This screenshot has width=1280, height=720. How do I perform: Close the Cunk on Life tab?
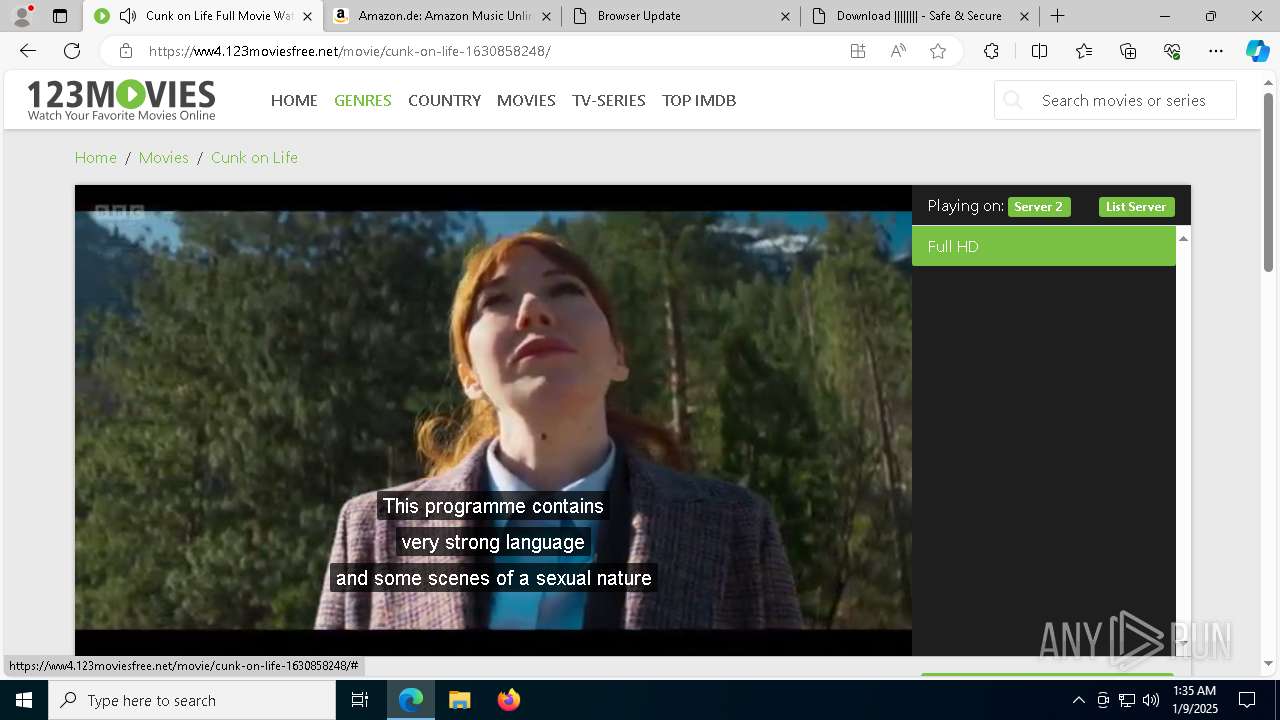(x=307, y=16)
